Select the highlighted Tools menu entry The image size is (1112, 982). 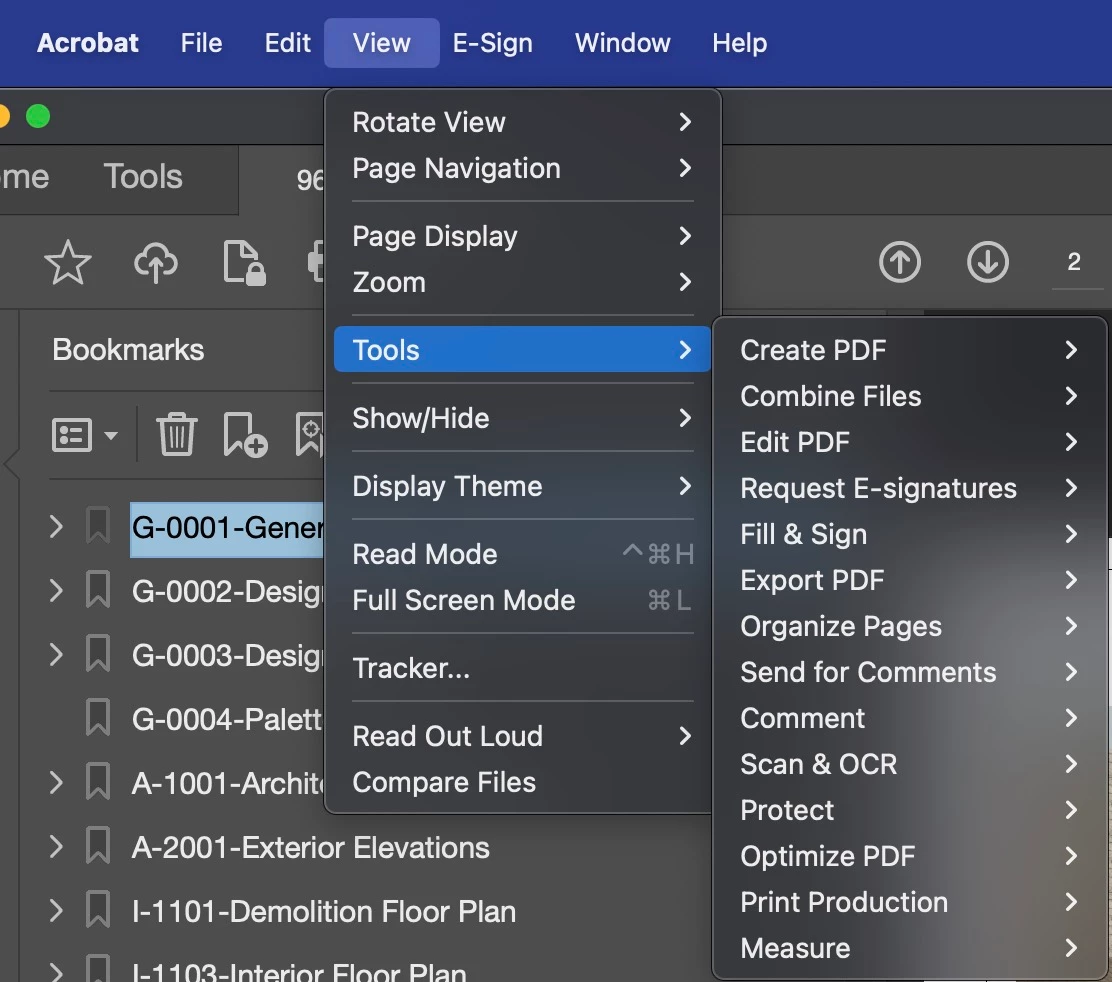(x=523, y=350)
